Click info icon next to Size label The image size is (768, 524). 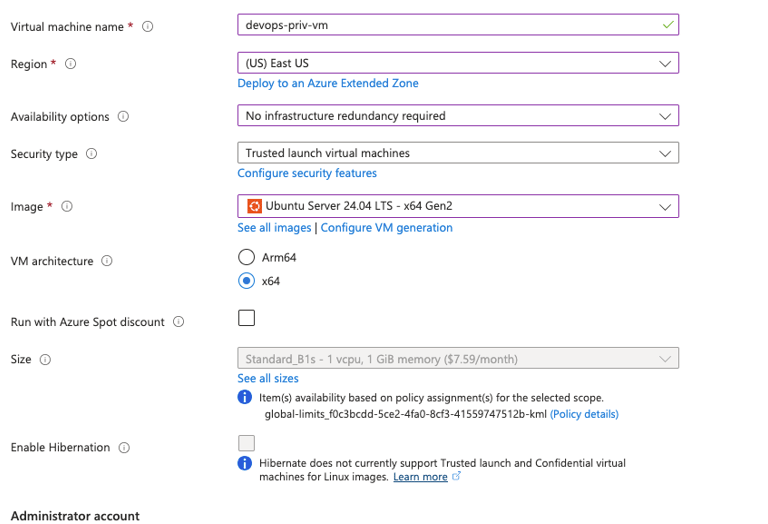[x=46, y=359]
